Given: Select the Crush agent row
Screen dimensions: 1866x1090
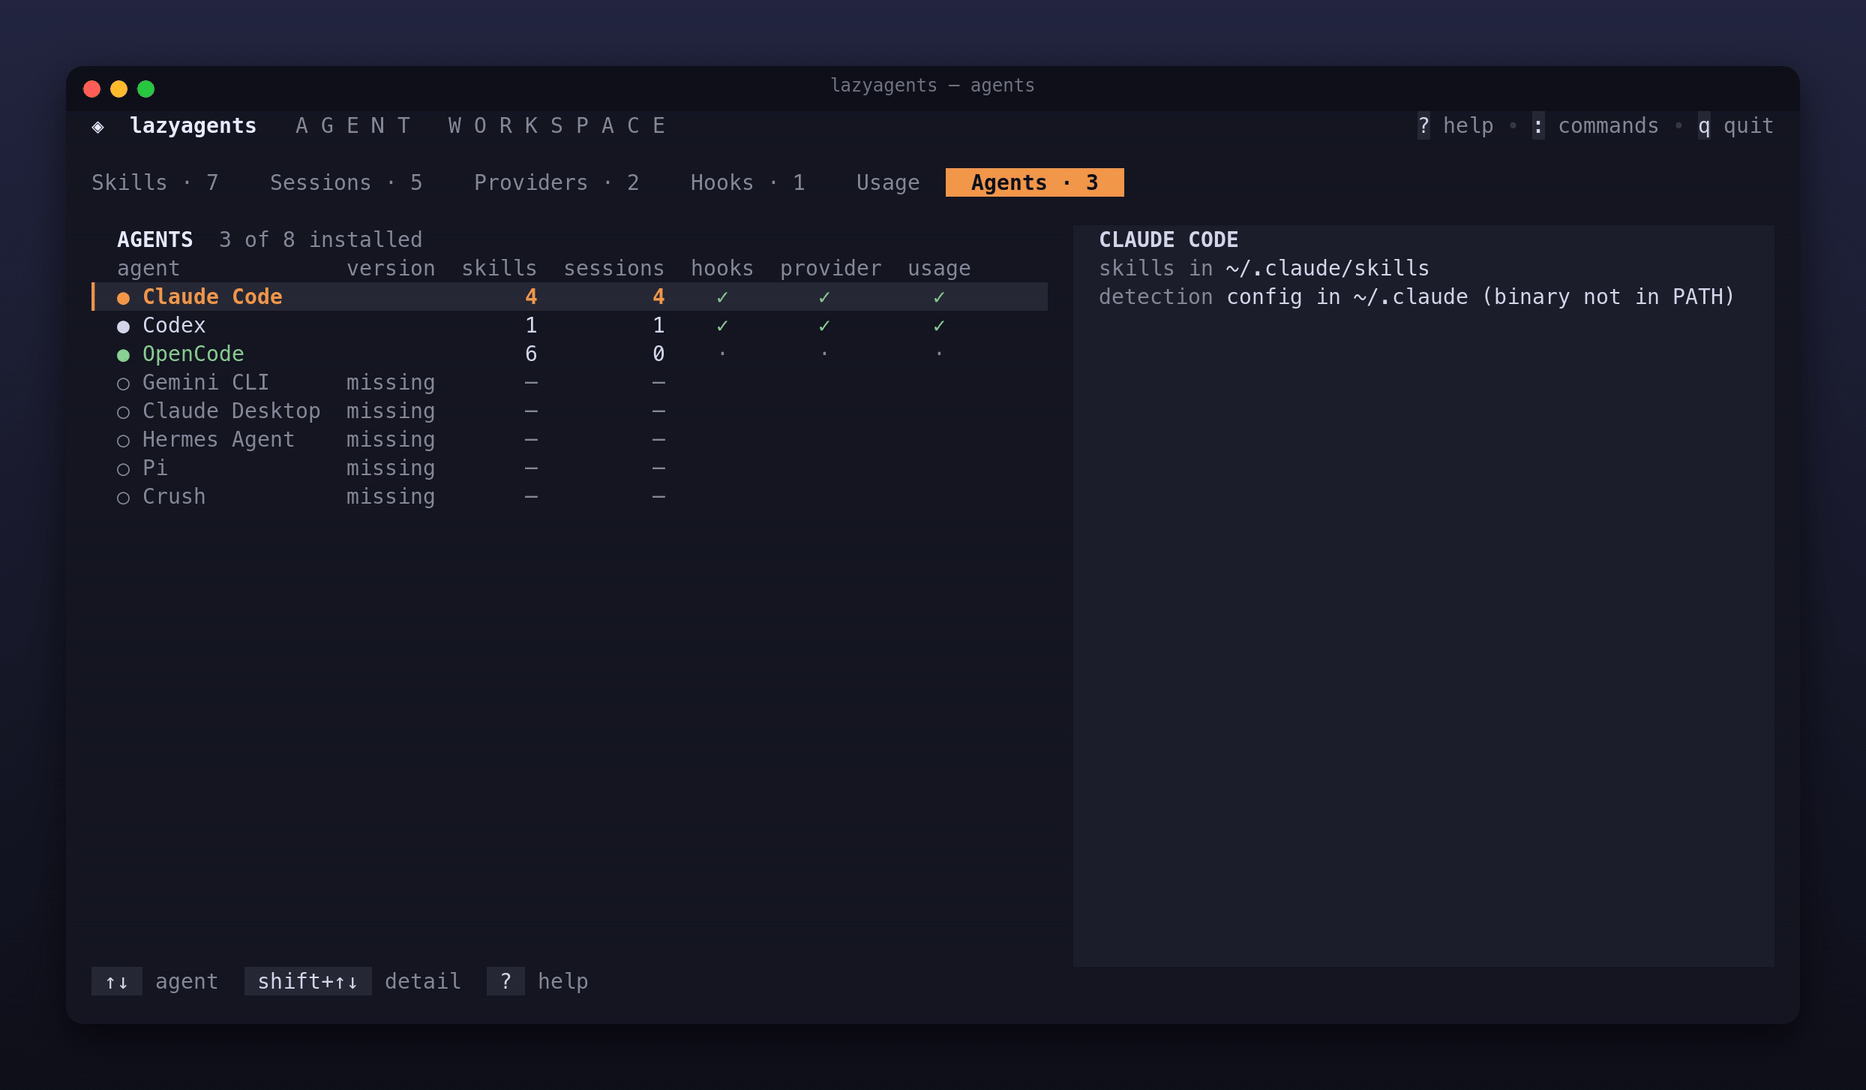Looking at the screenshot, I should (570, 497).
